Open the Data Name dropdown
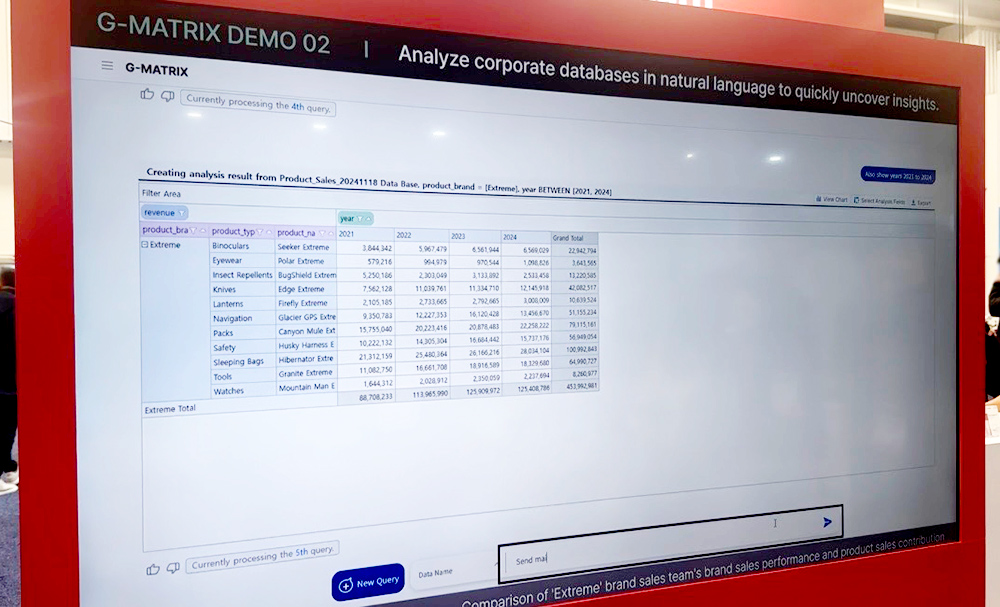 coord(454,572)
